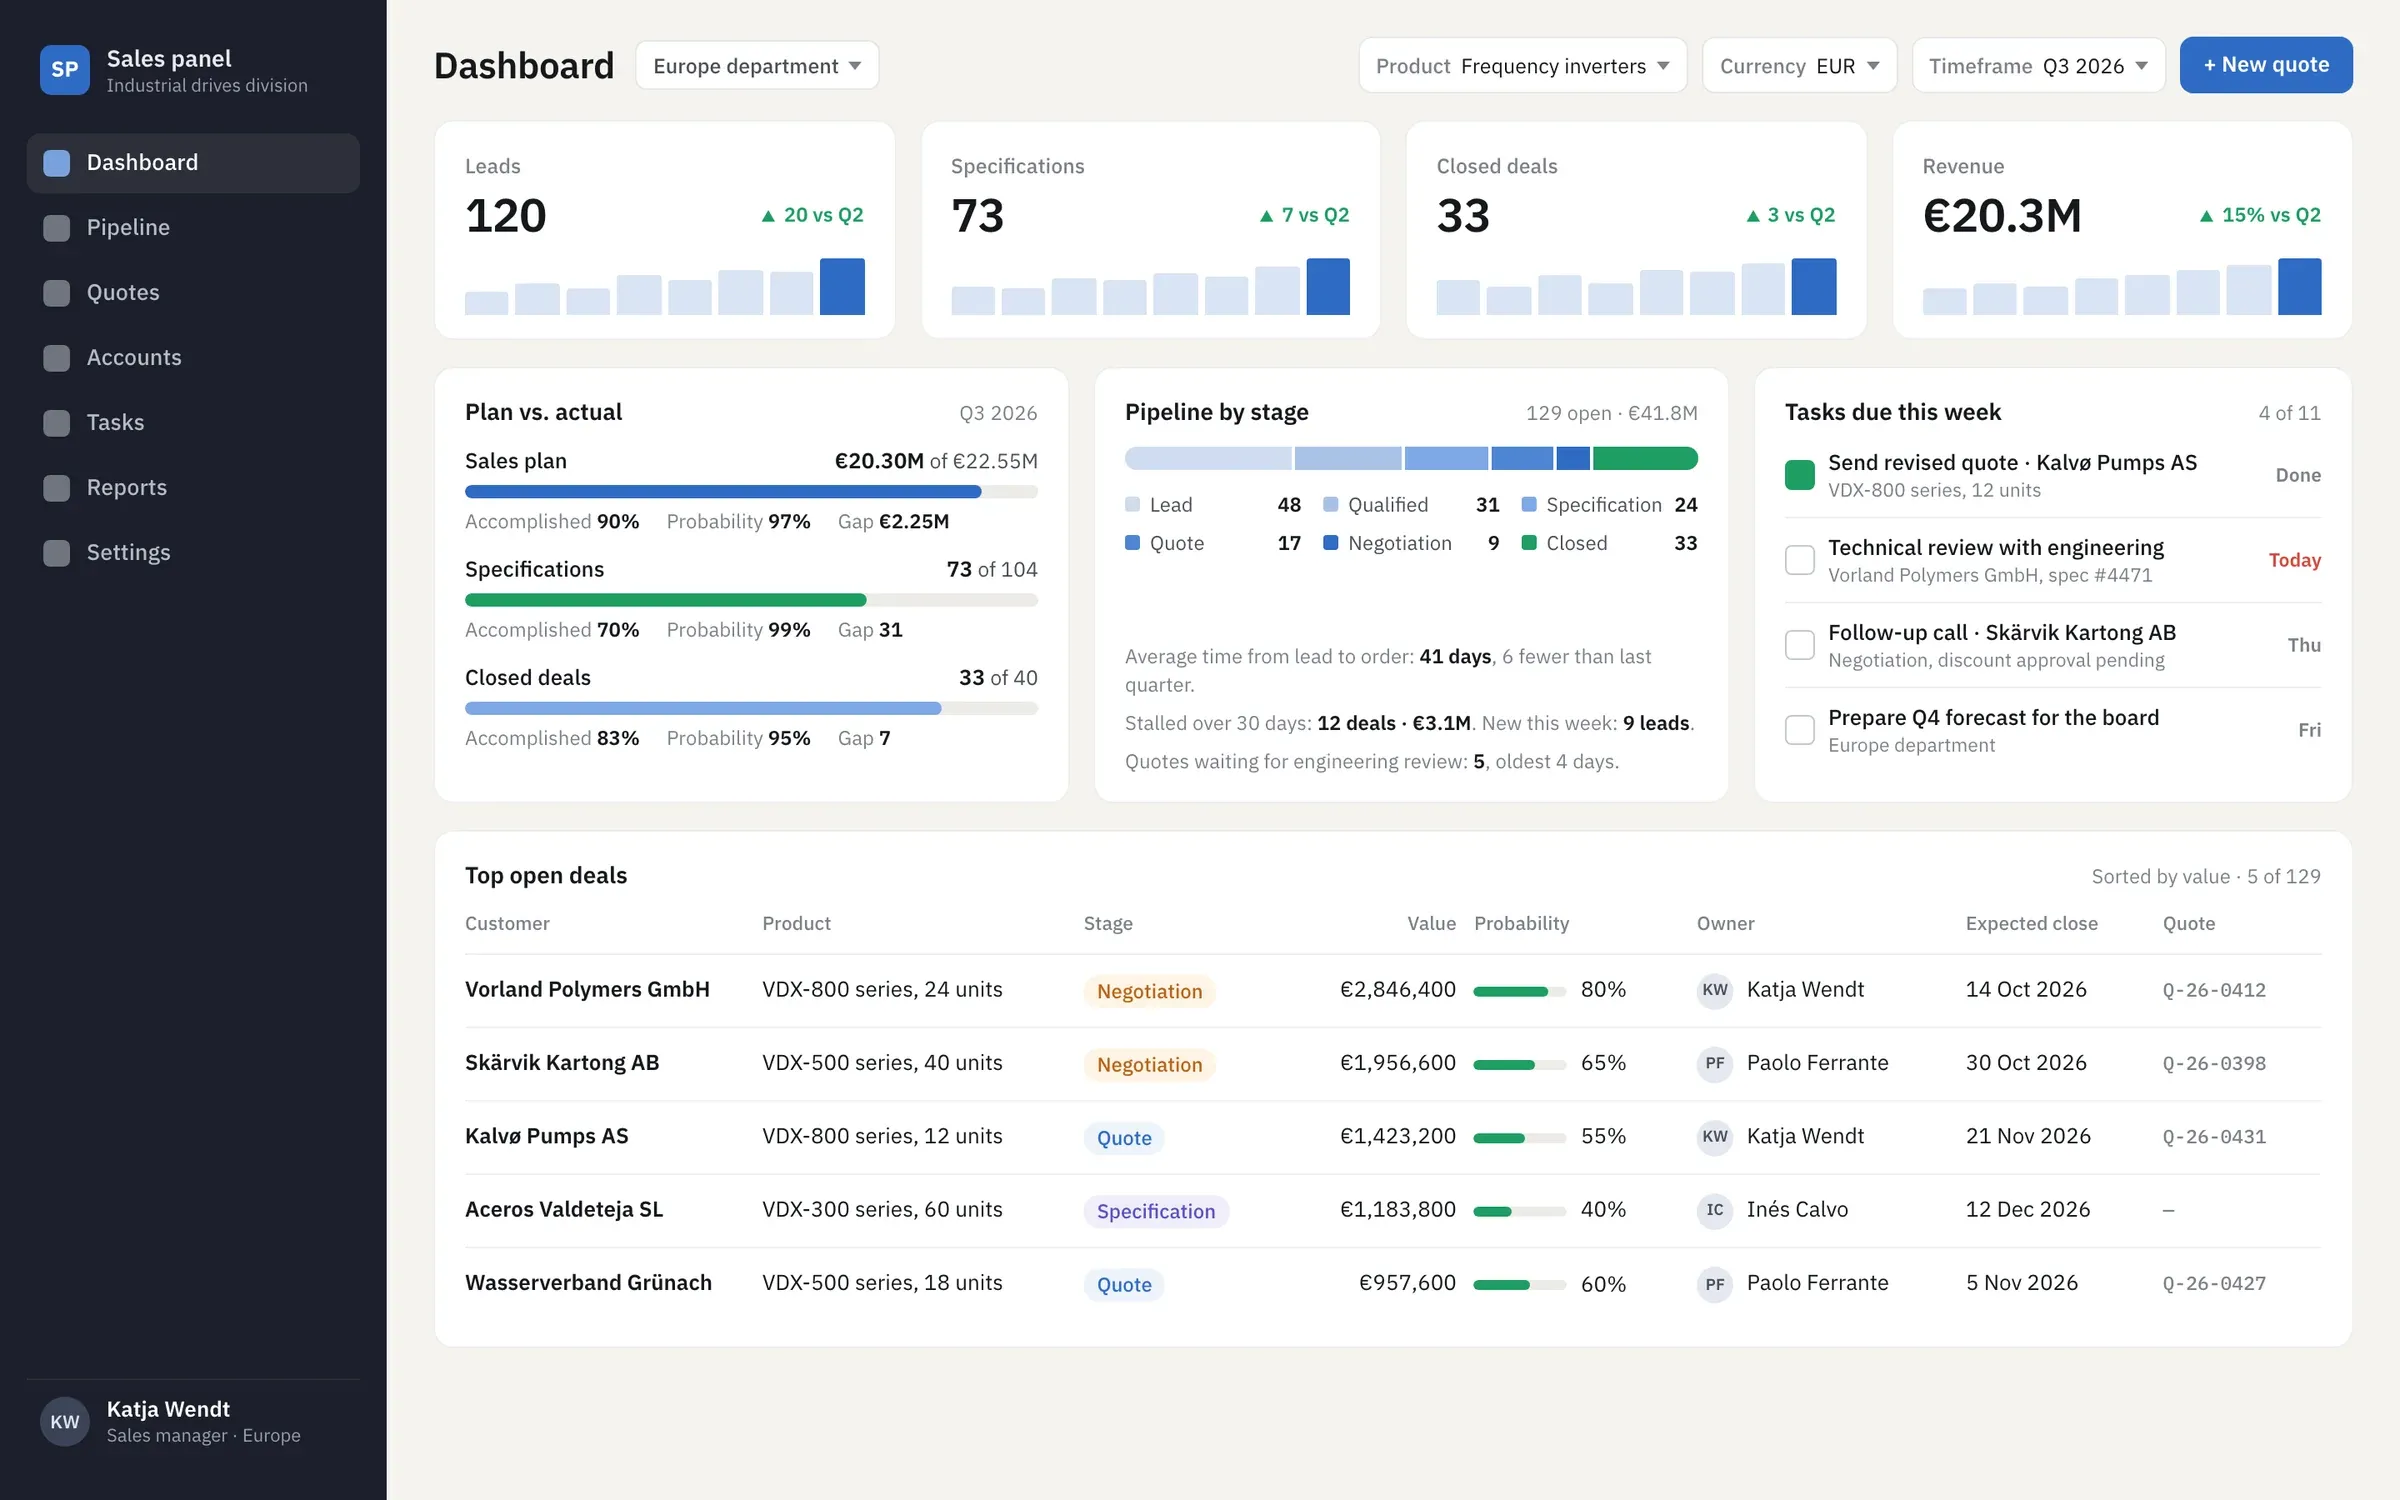Open quote Q-26-0412 link
2400x1500 pixels.
point(2214,990)
